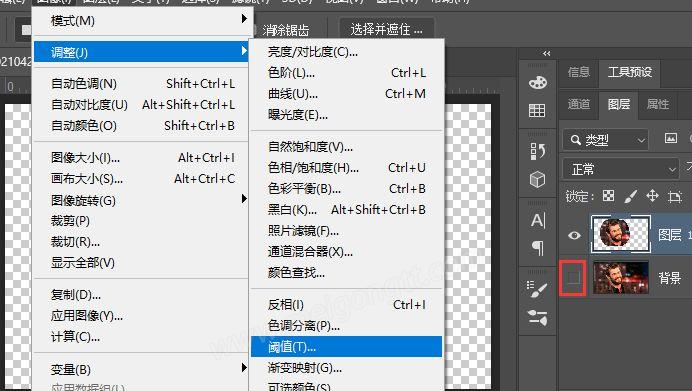Open 亮度/对比度(C)... adjustment
This screenshot has width=692, height=391.
point(346,52)
